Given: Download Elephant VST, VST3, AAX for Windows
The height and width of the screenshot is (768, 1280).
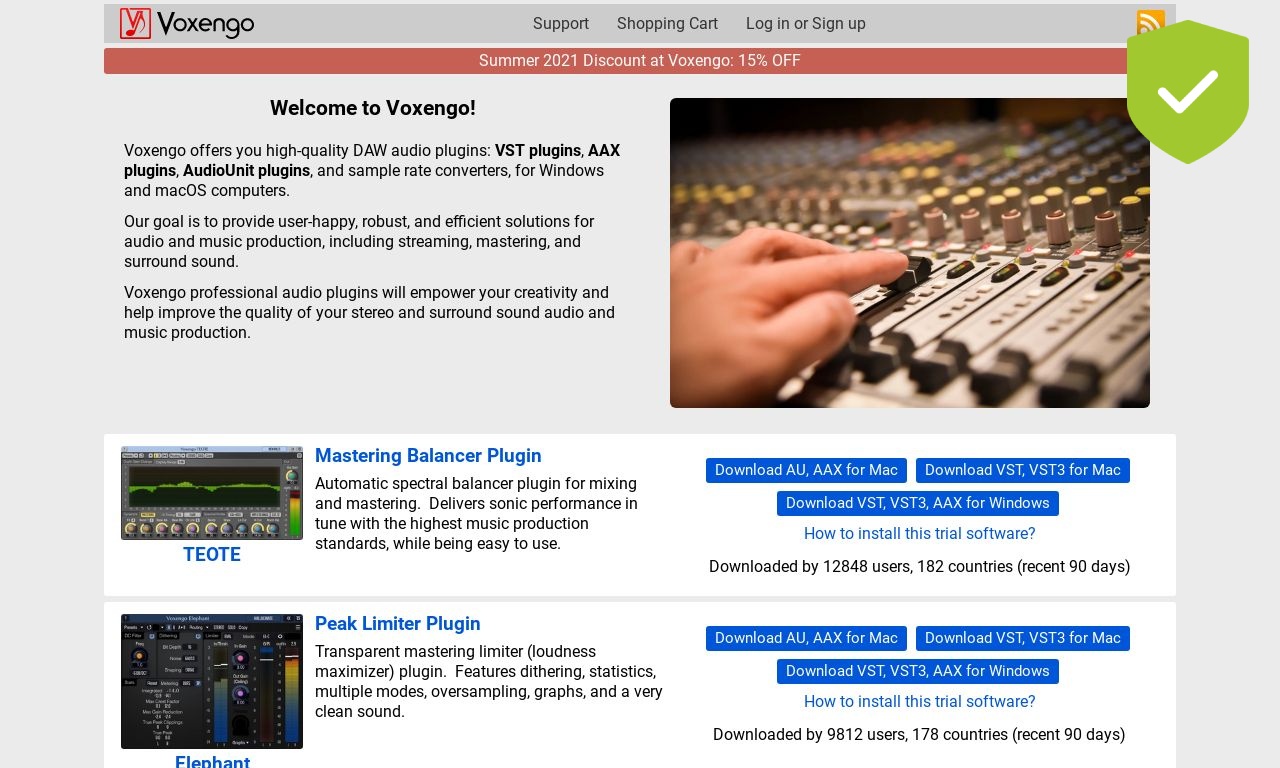Looking at the screenshot, I should [x=918, y=671].
